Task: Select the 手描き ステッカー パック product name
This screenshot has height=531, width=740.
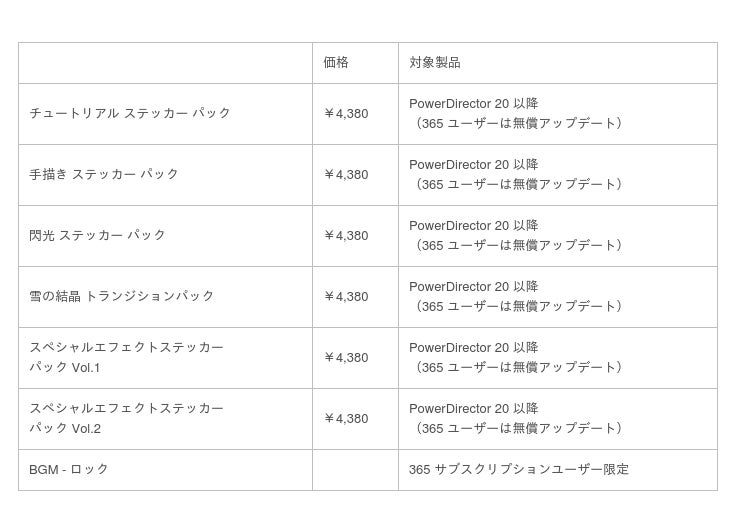Action: click(x=104, y=175)
